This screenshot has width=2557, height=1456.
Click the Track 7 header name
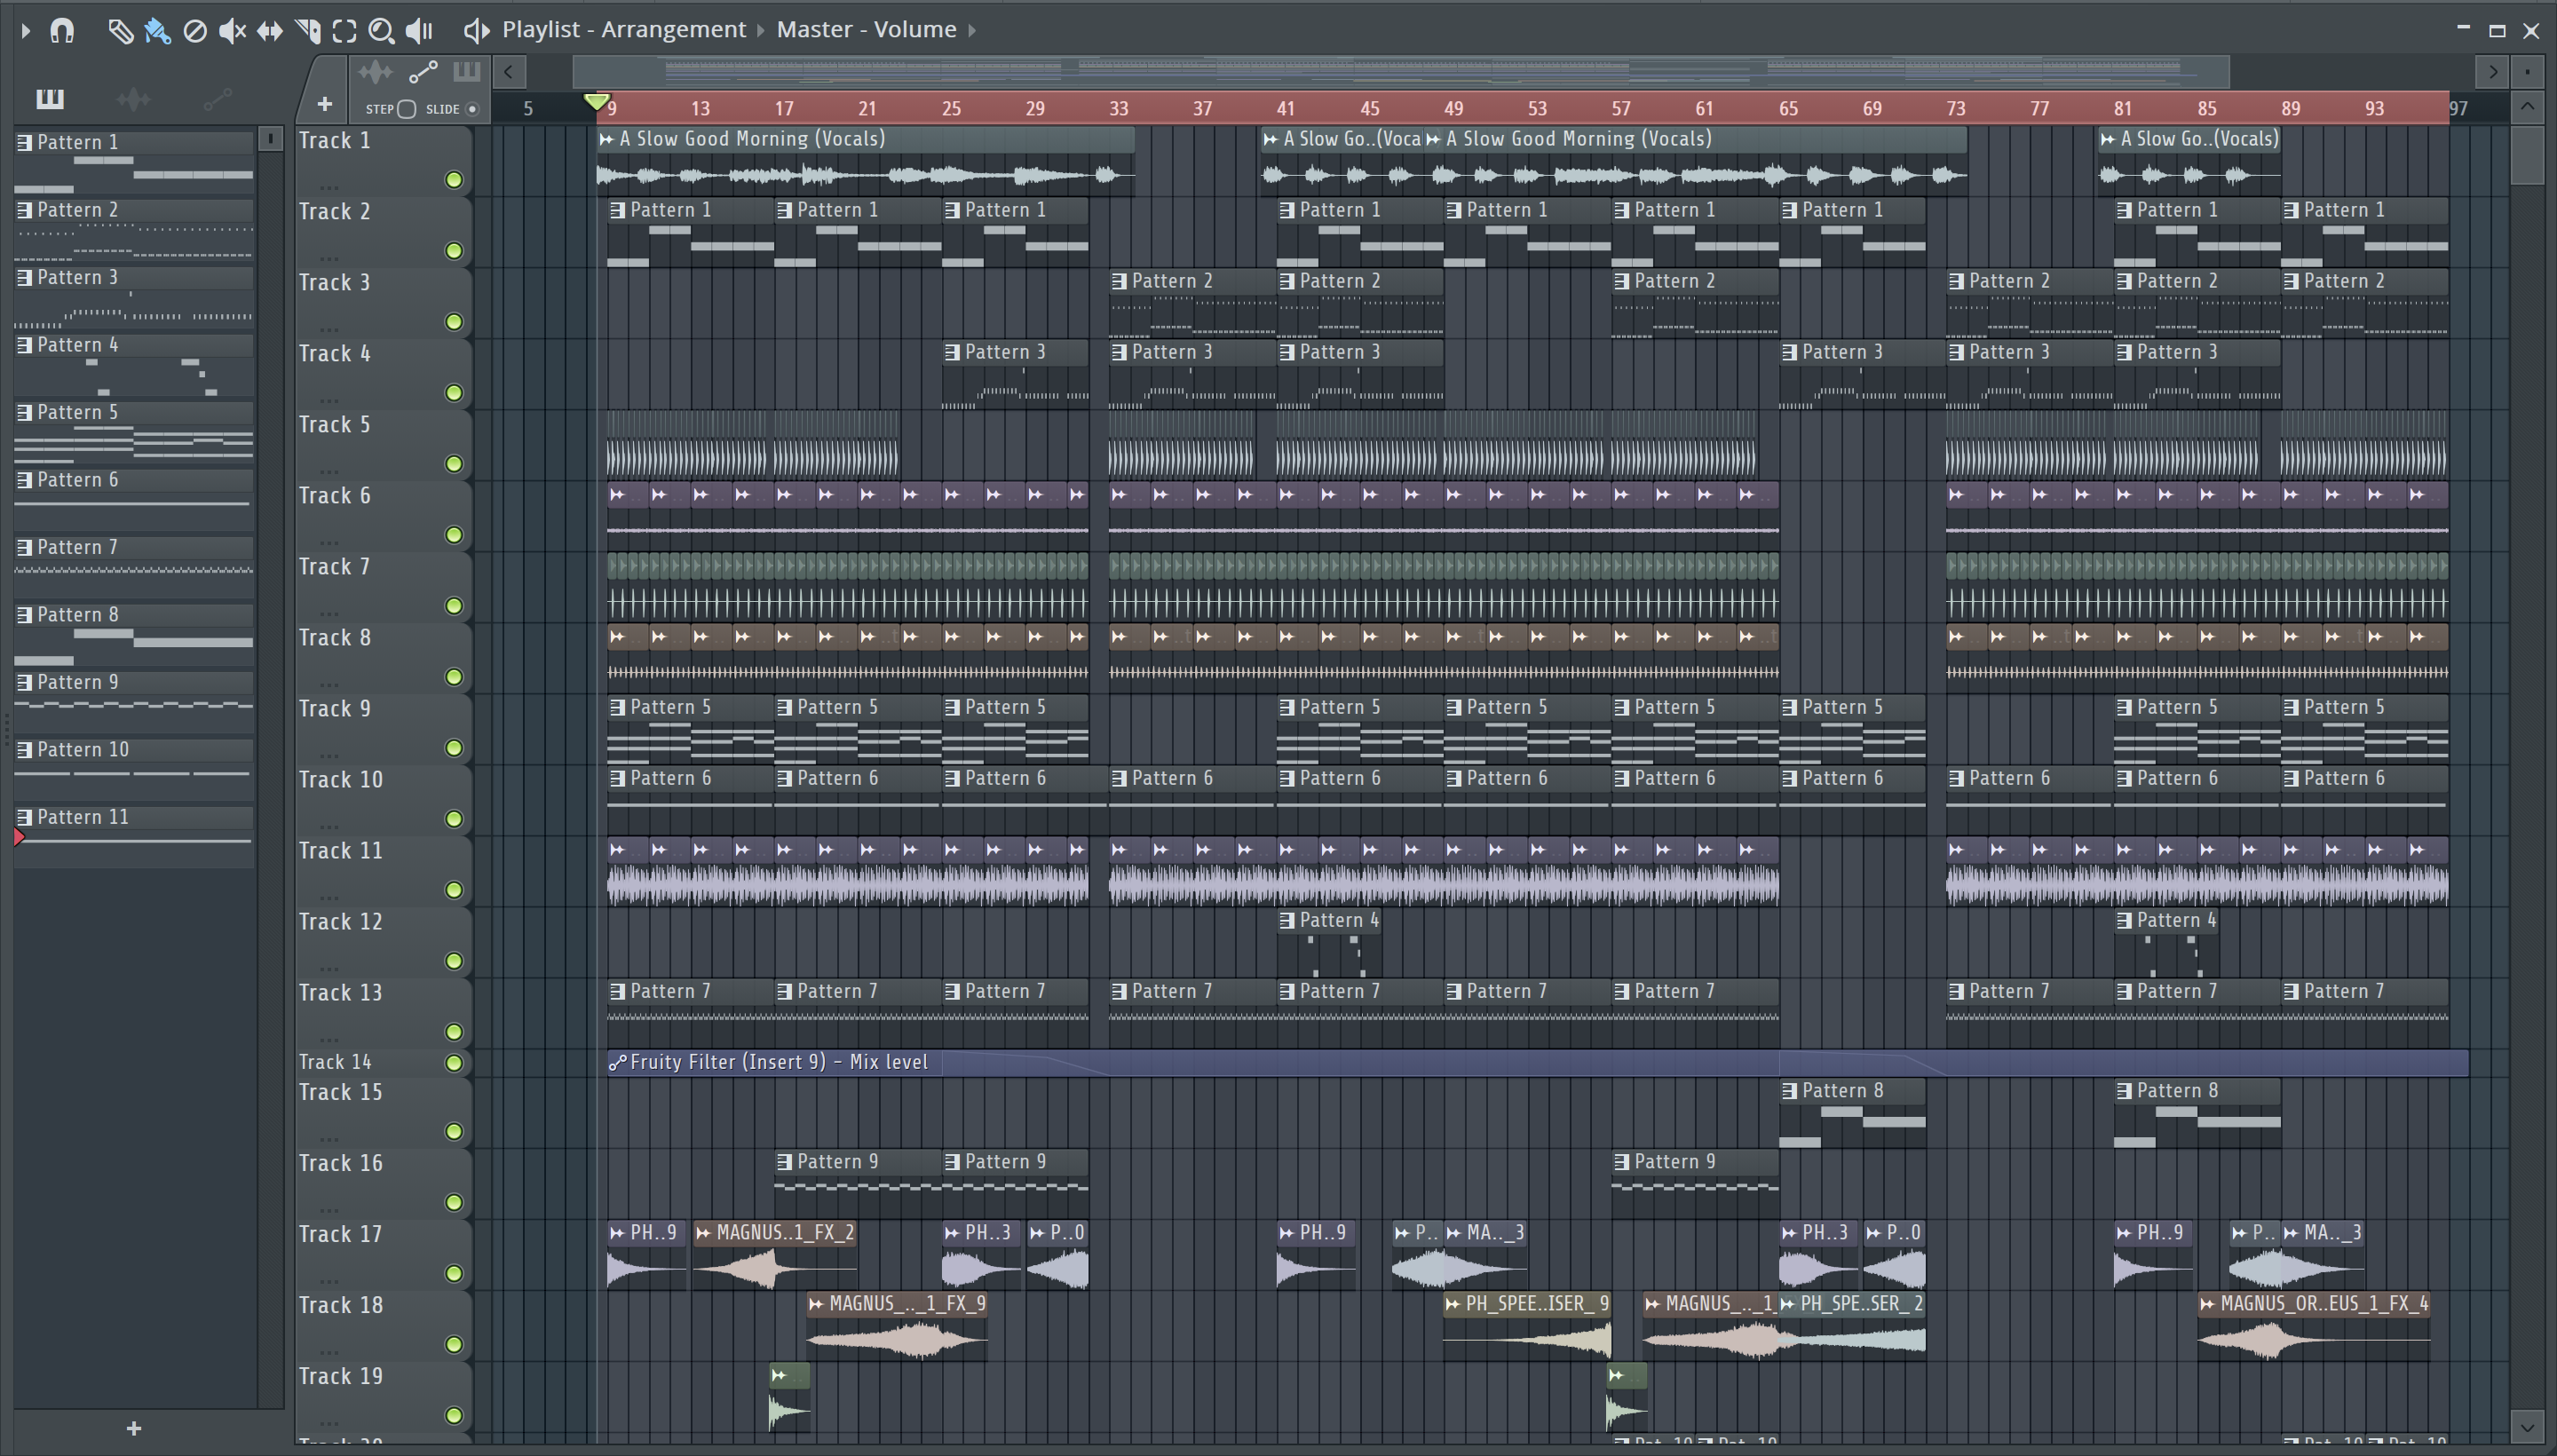(x=335, y=567)
